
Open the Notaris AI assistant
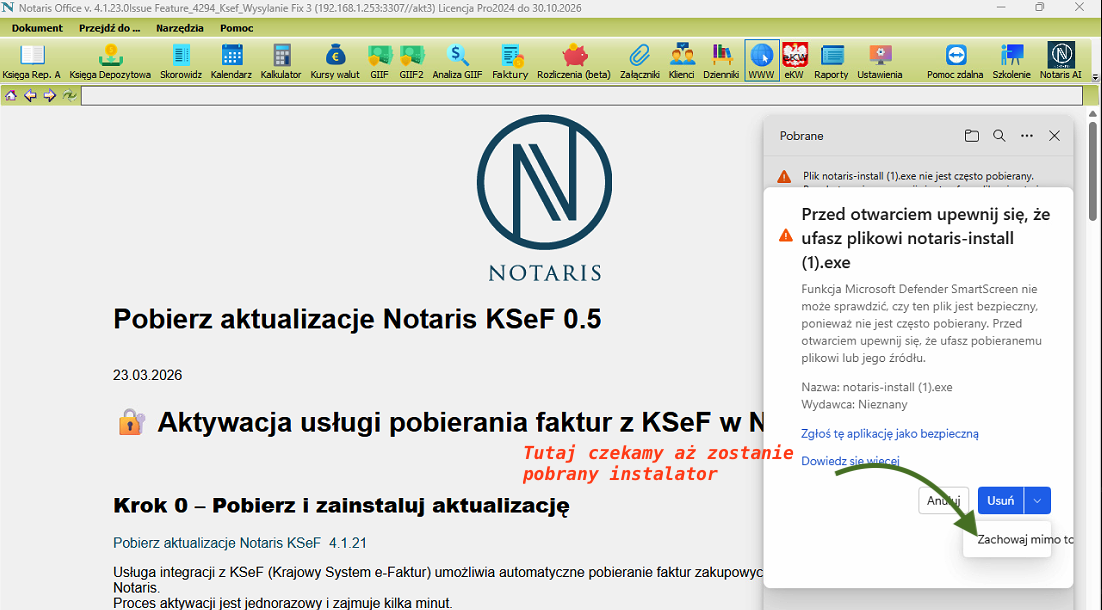[x=1060, y=61]
